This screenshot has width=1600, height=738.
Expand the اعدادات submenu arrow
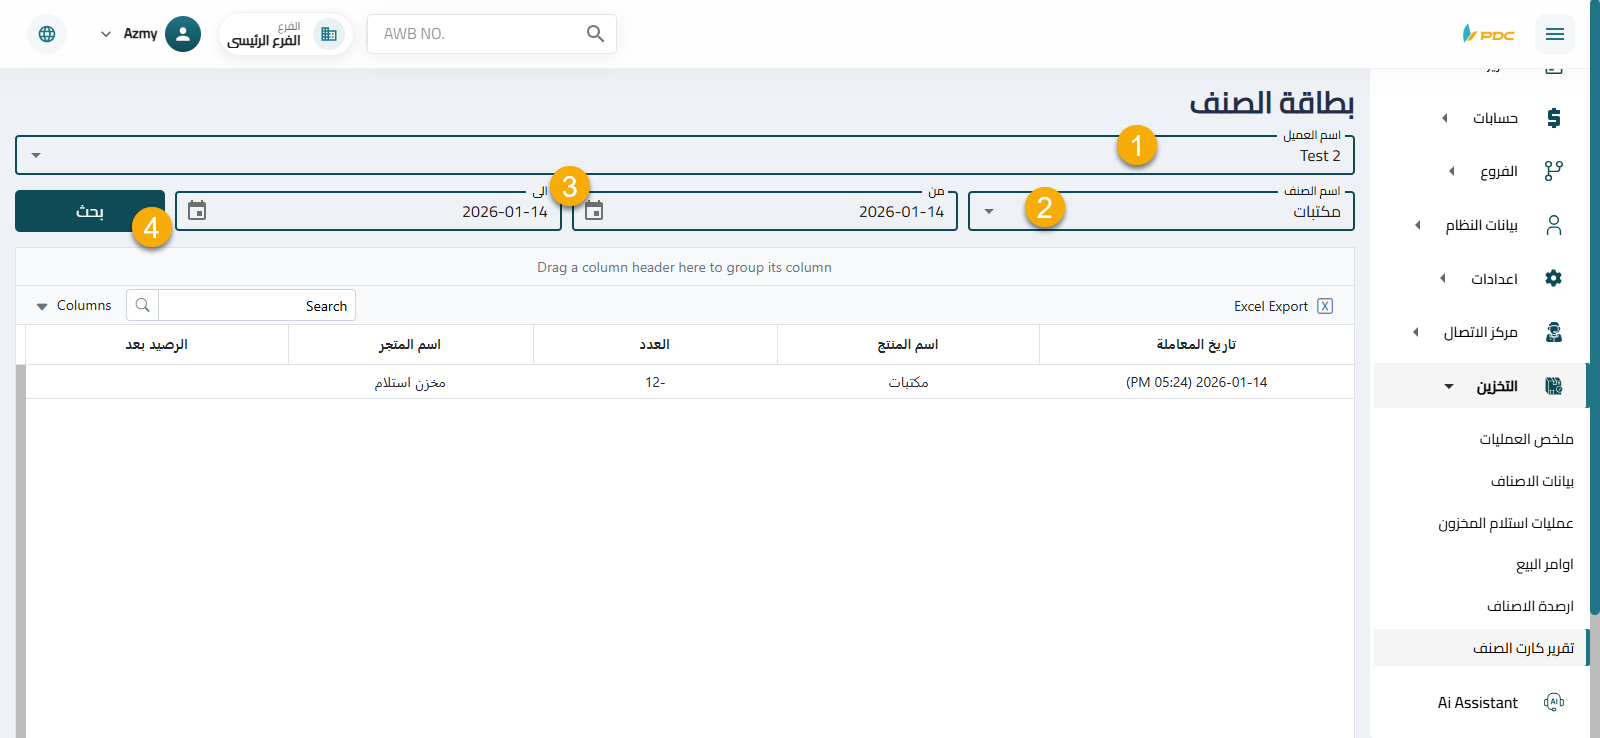[x=1442, y=278]
